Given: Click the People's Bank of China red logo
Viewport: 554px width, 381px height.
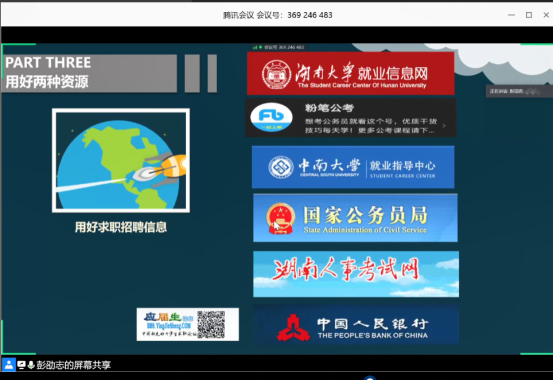Looking at the screenshot, I should pyautogui.click(x=293, y=328).
